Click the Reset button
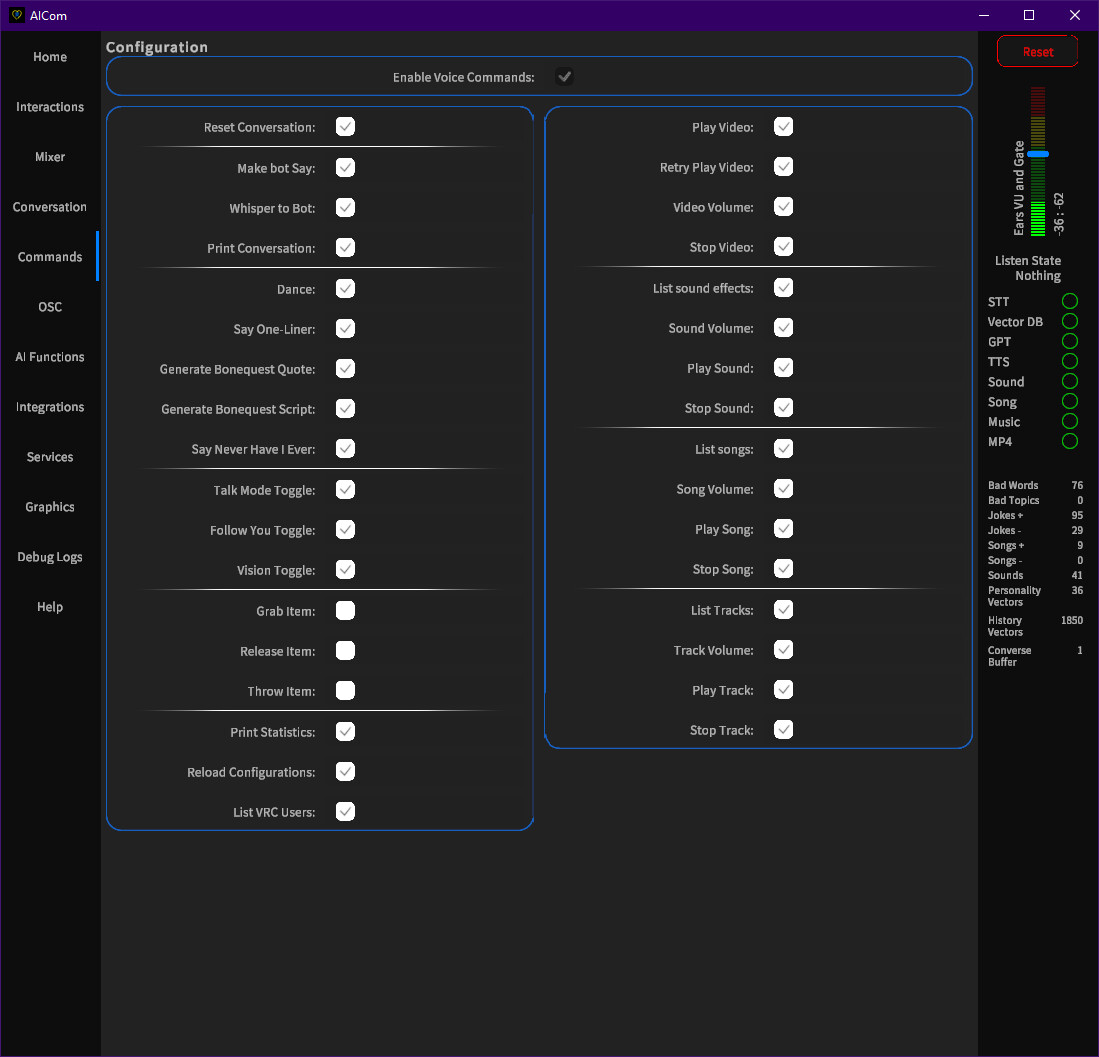The width and height of the screenshot is (1099, 1057). click(x=1037, y=51)
